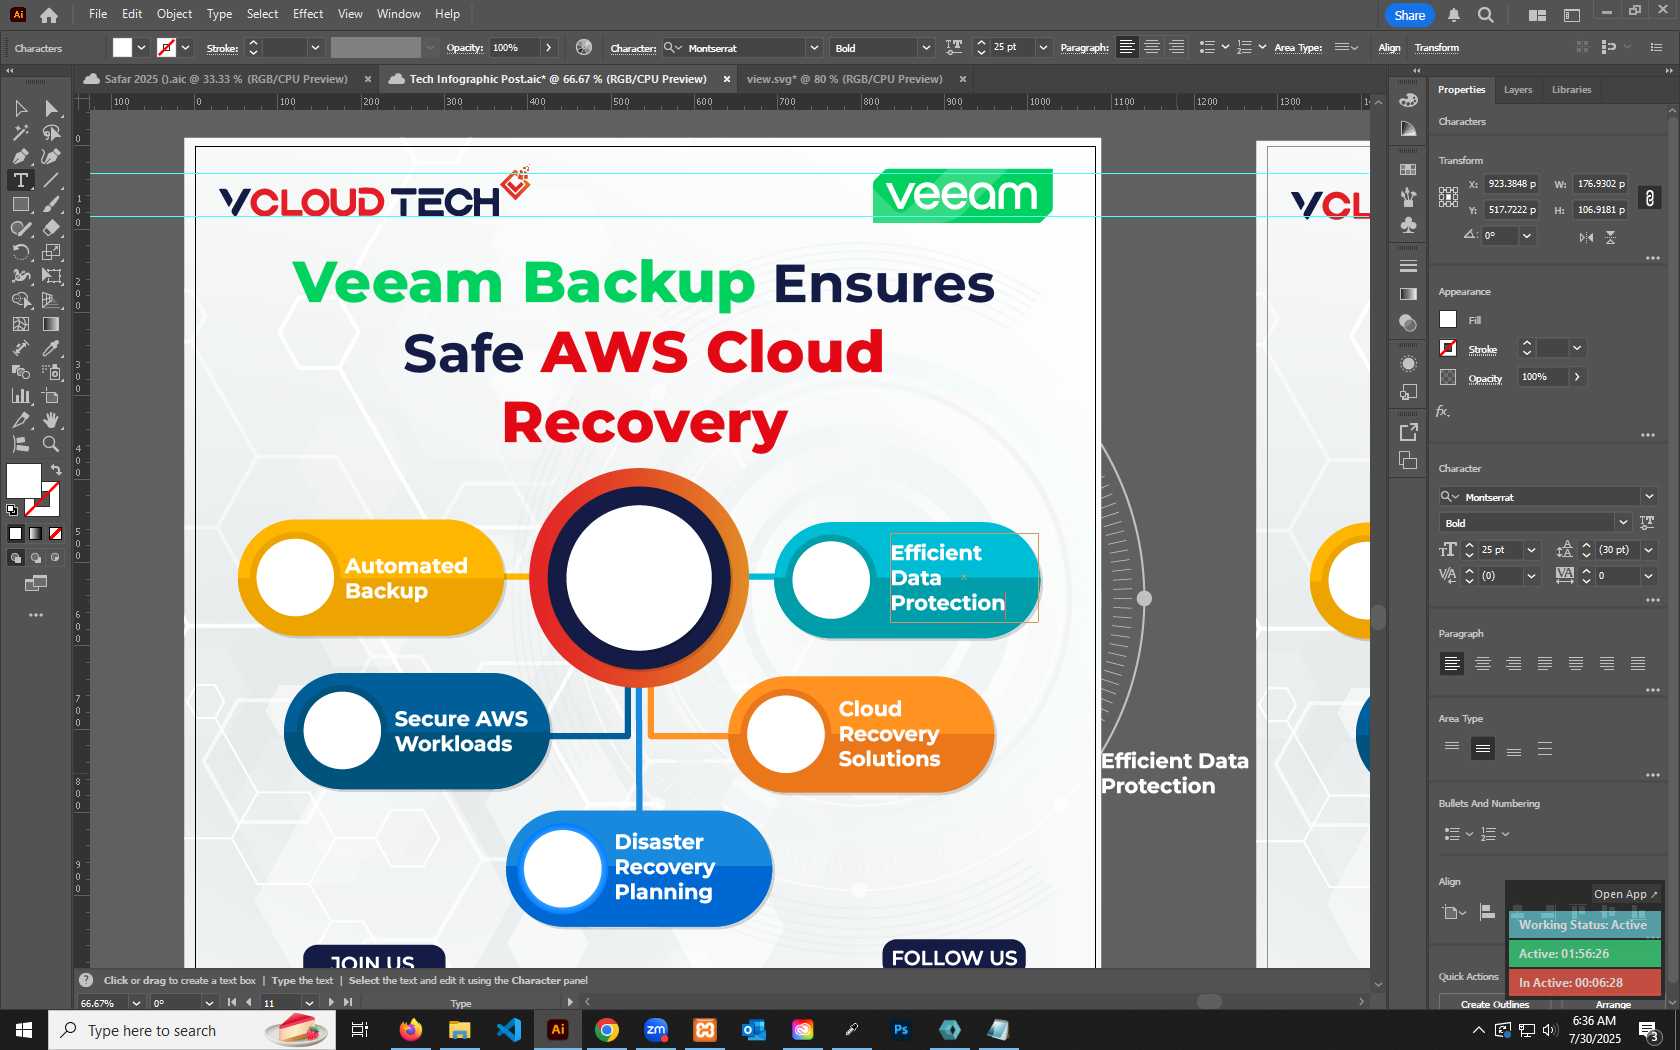Select the Zoom tool

(x=51, y=444)
